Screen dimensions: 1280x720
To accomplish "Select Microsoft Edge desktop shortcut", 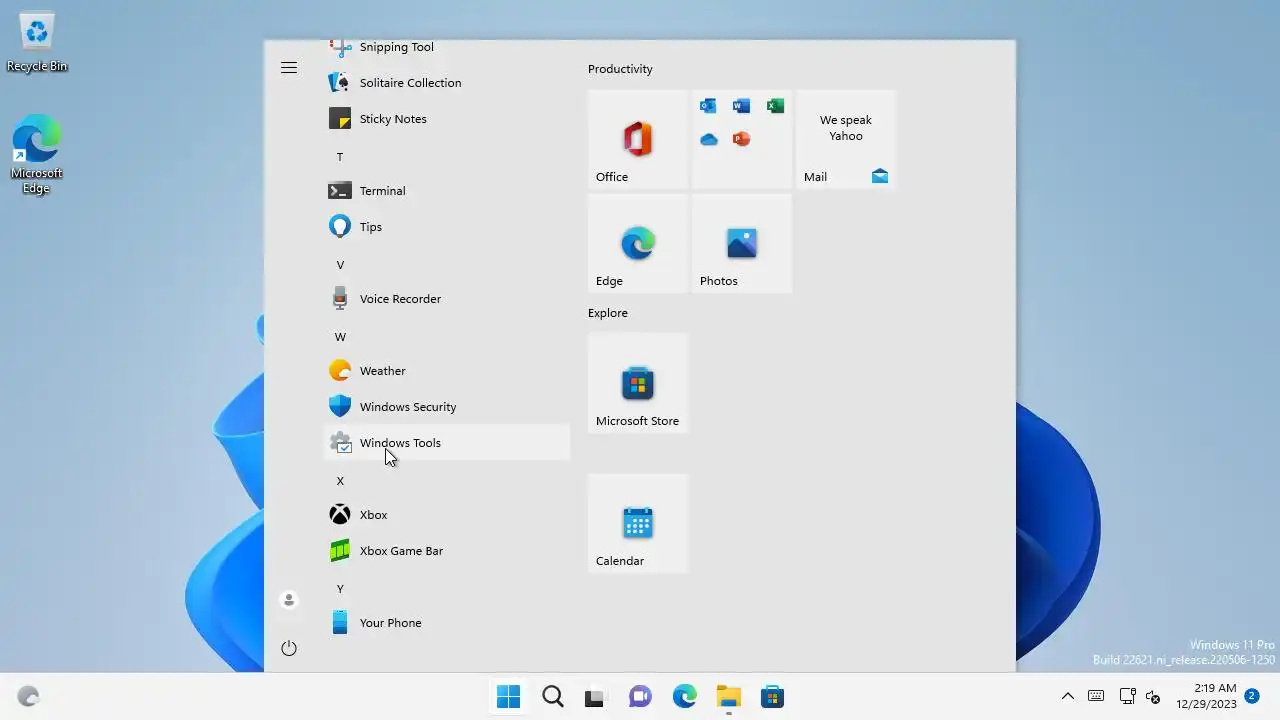I will pos(37,155).
